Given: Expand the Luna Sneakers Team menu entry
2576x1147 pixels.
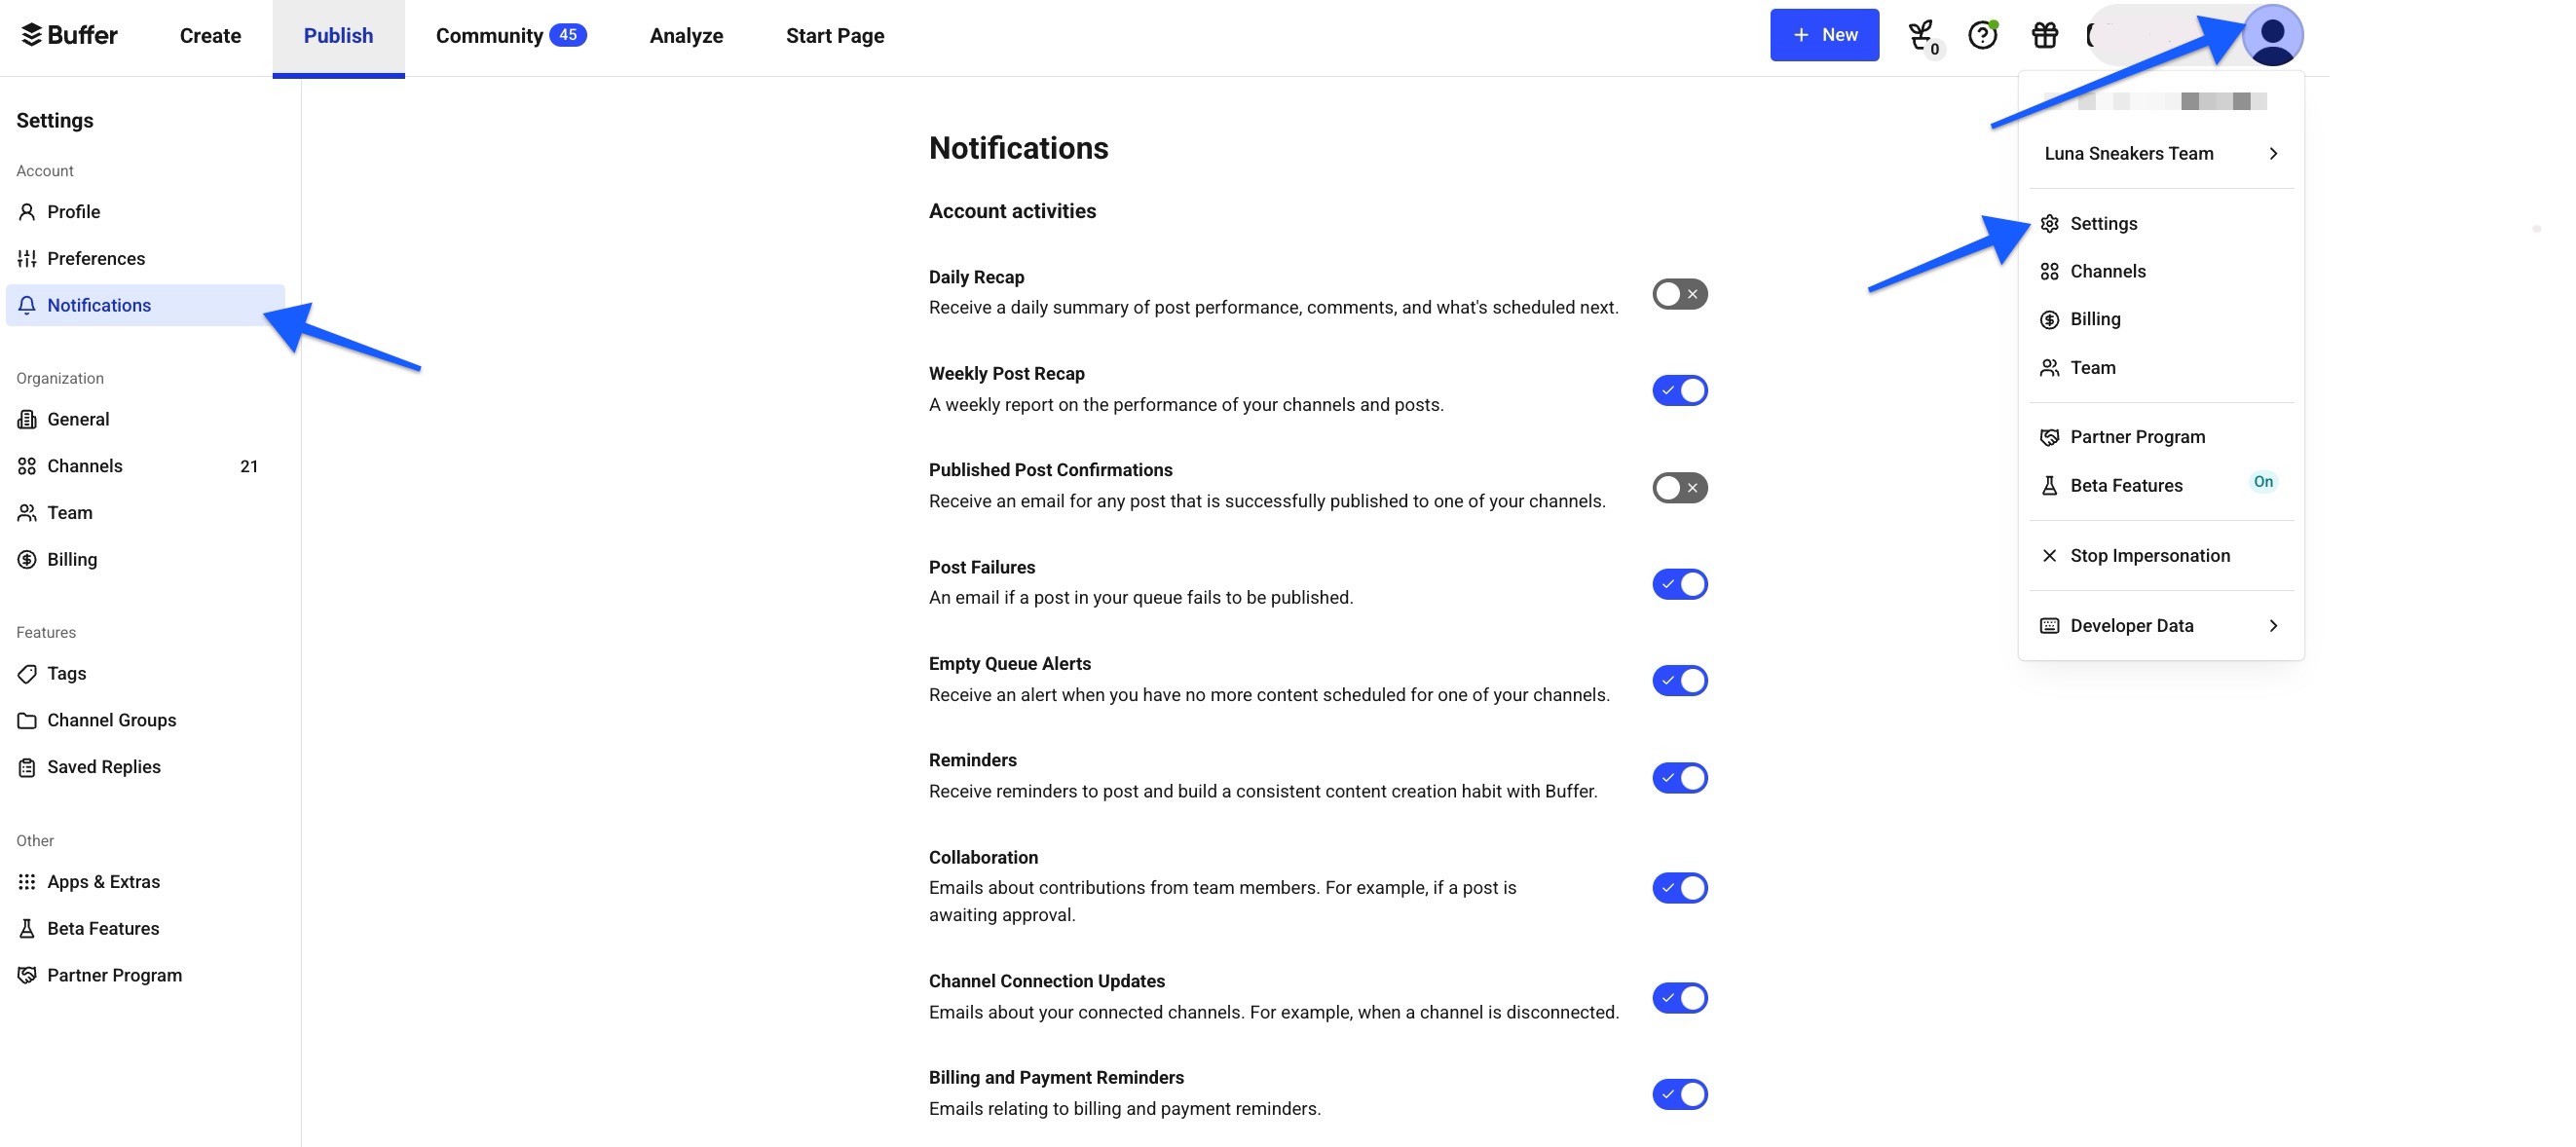Looking at the screenshot, I should point(2160,153).
